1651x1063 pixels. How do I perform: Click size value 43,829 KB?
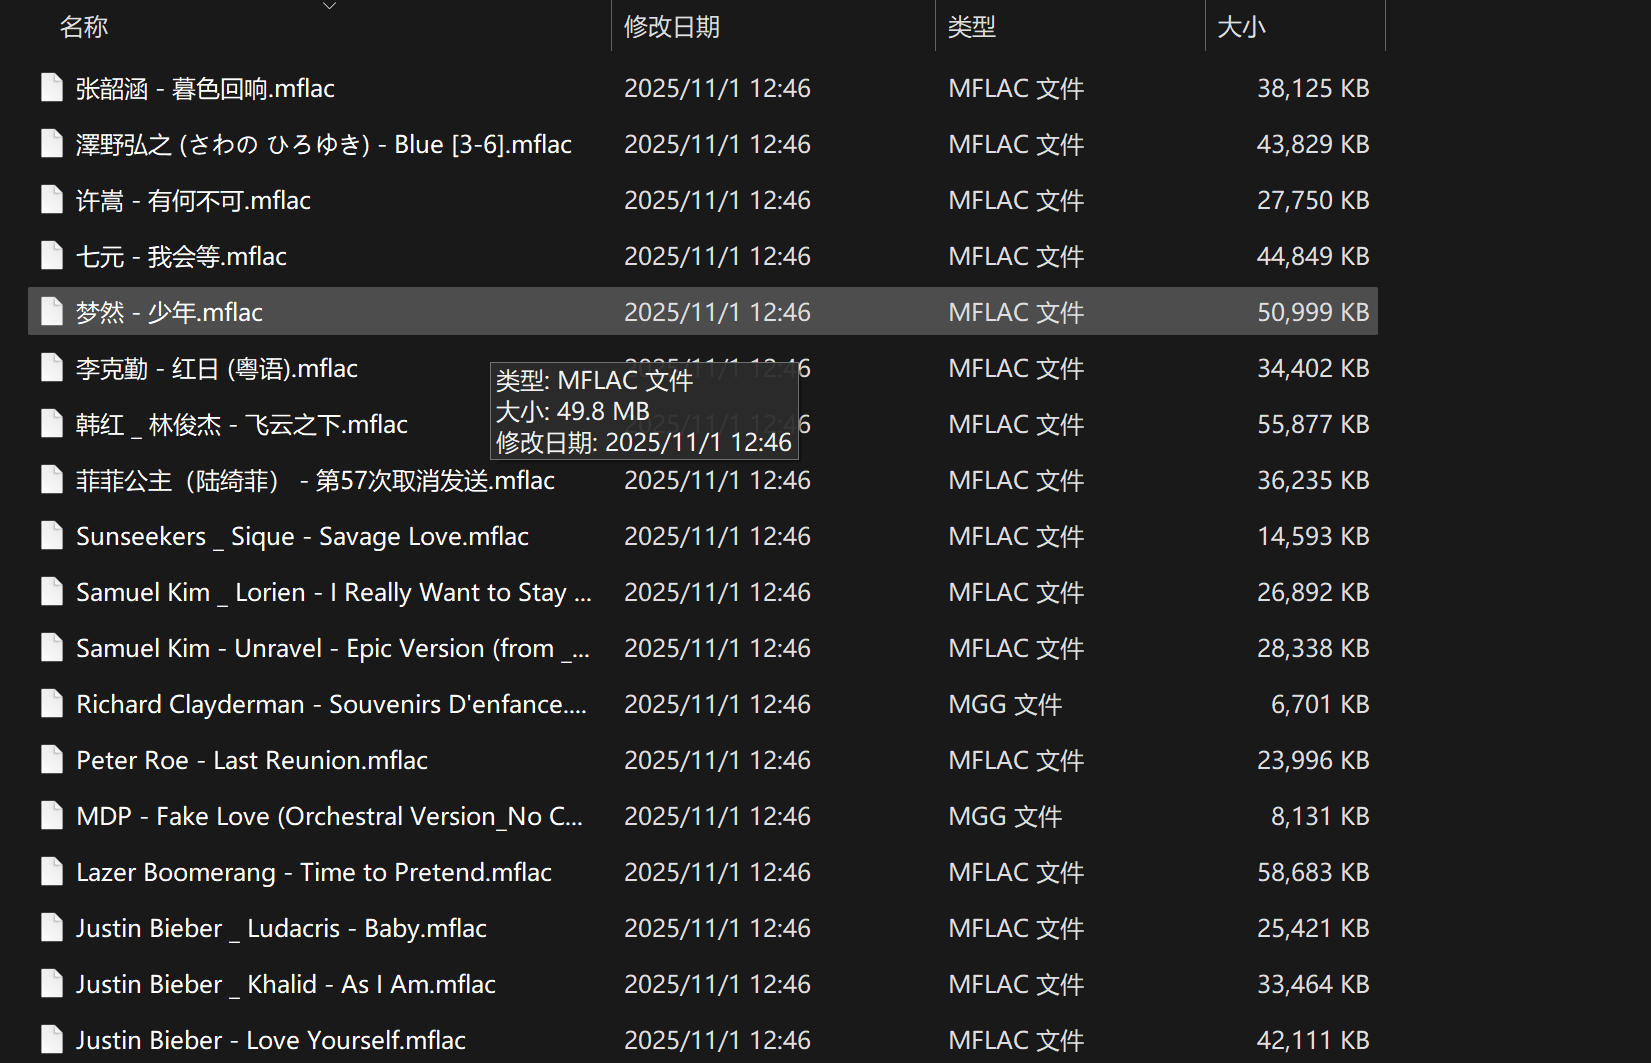pyautogui.click(x=1313, y=144)
